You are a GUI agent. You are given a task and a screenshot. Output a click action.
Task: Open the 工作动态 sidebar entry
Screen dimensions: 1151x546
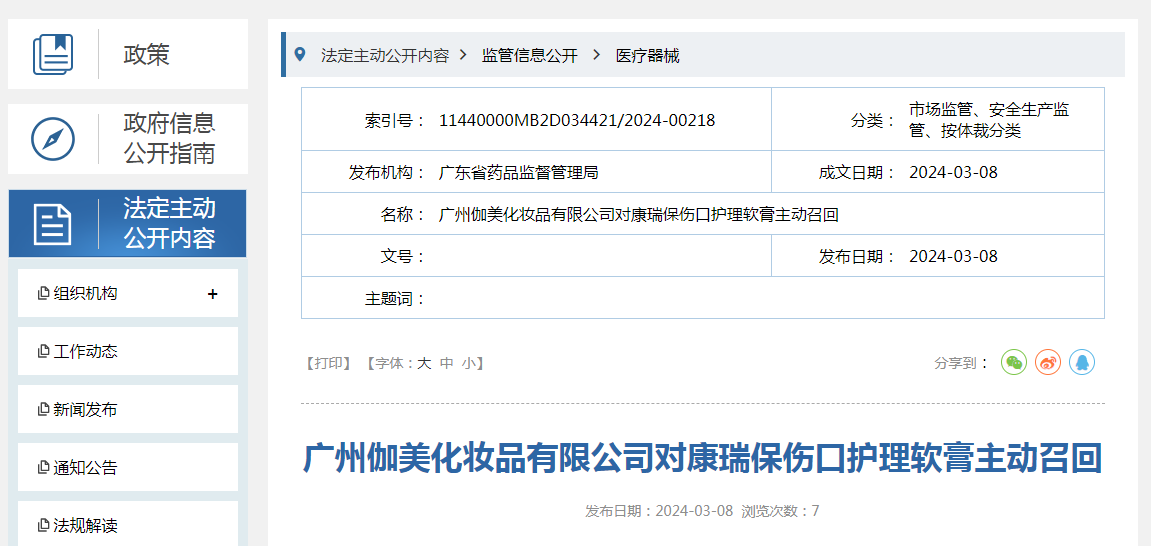[128, 352]
